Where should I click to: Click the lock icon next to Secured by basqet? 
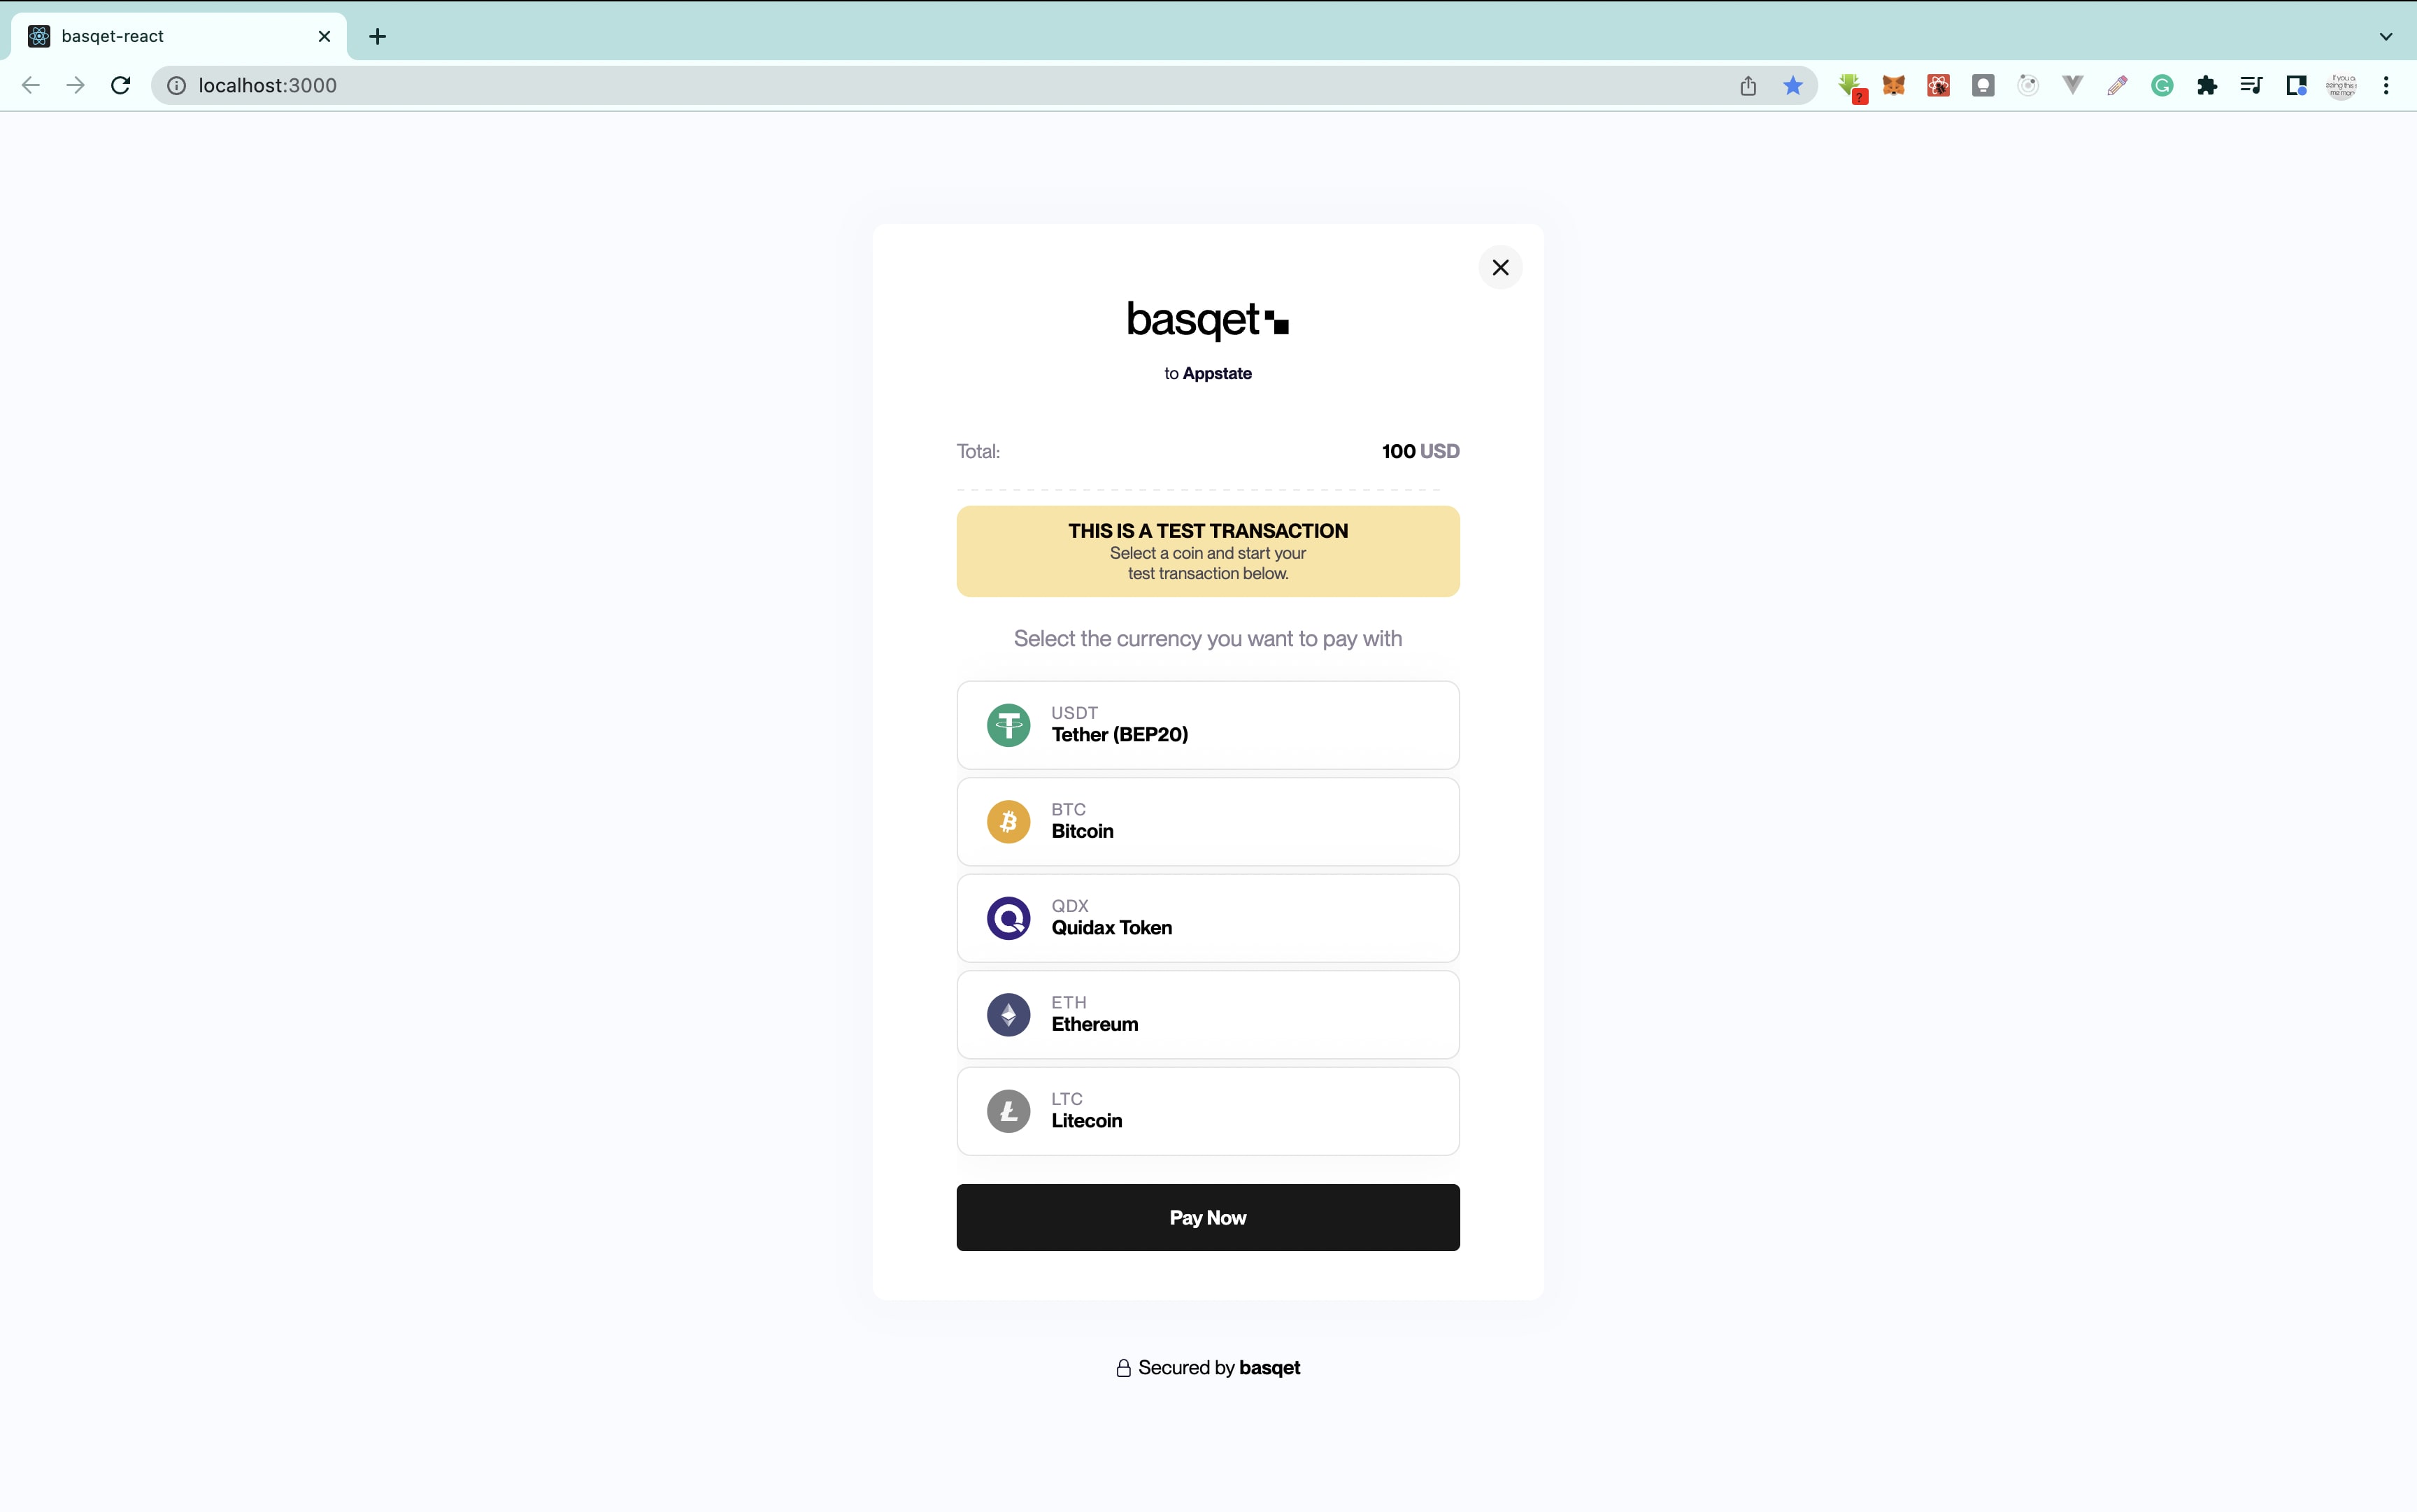[1123, 1367]
